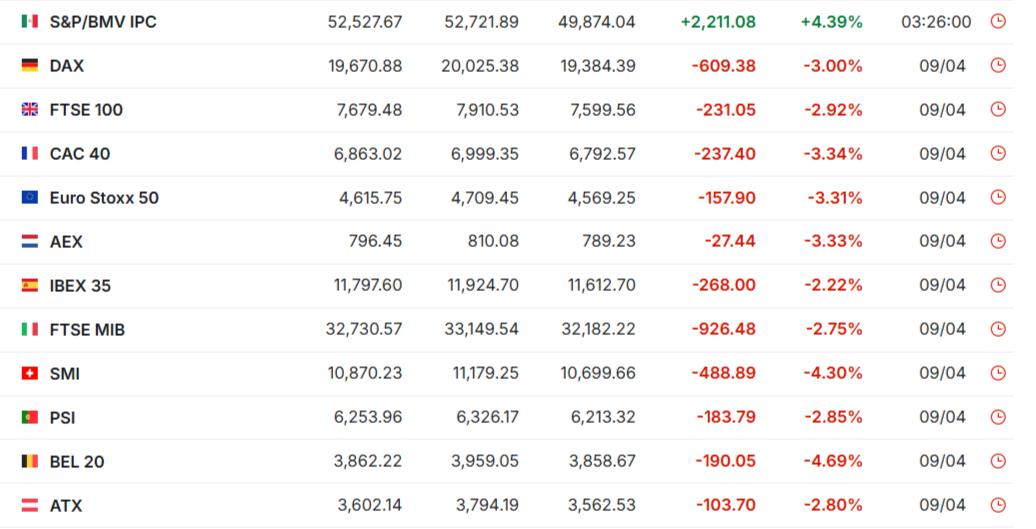This screenshot has height=529, width=1036.
Task: Click the clock icon in S&P/BMV IPC row
Action: 998,21
